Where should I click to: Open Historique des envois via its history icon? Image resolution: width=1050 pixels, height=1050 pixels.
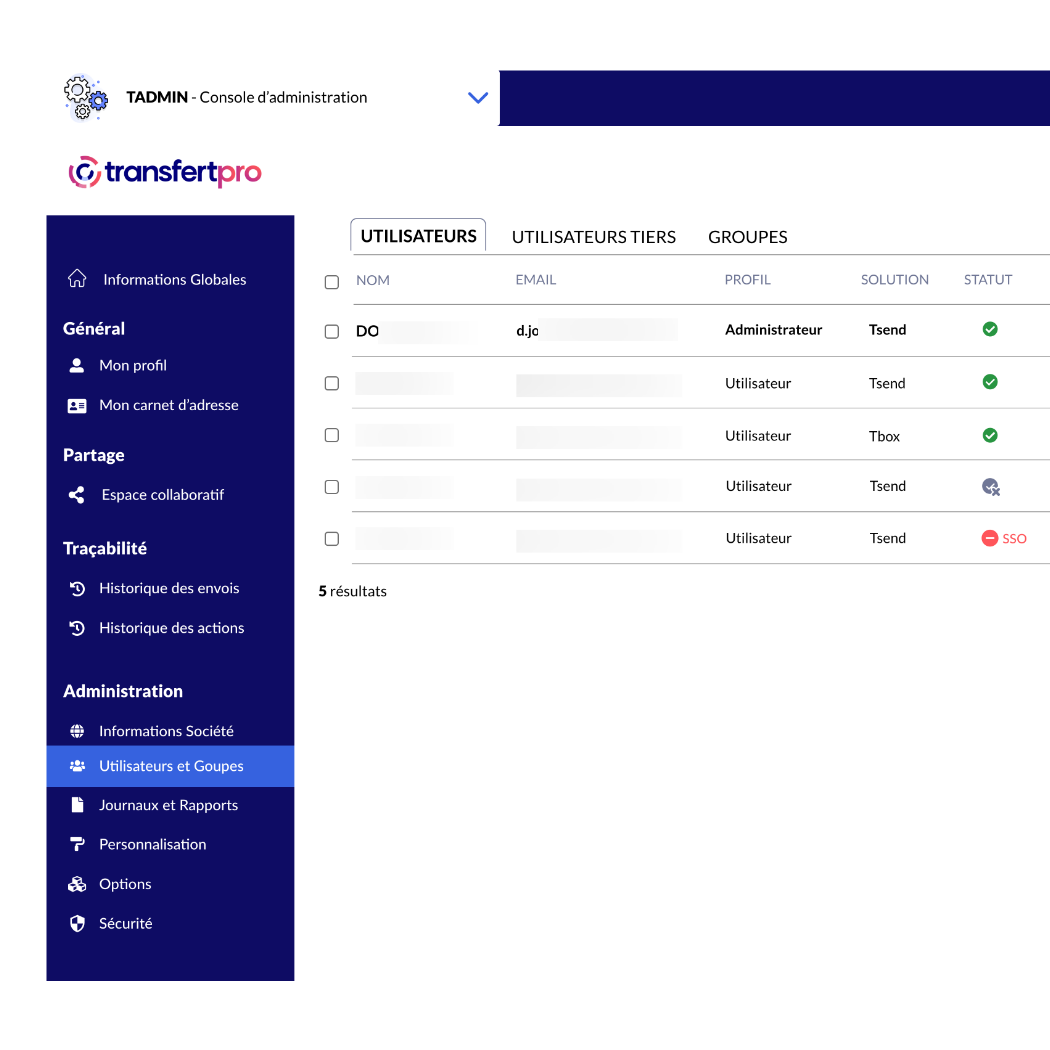point(77,588)
